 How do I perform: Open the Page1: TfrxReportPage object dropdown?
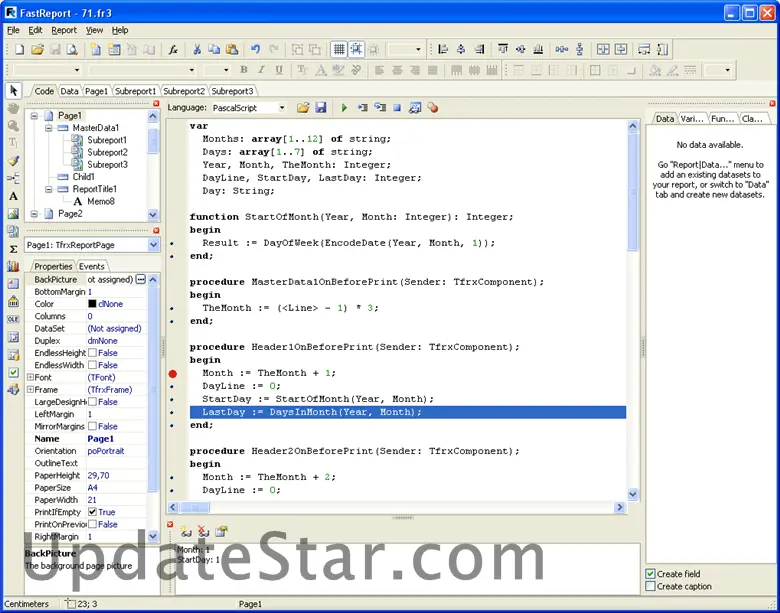tap(153, 245)
